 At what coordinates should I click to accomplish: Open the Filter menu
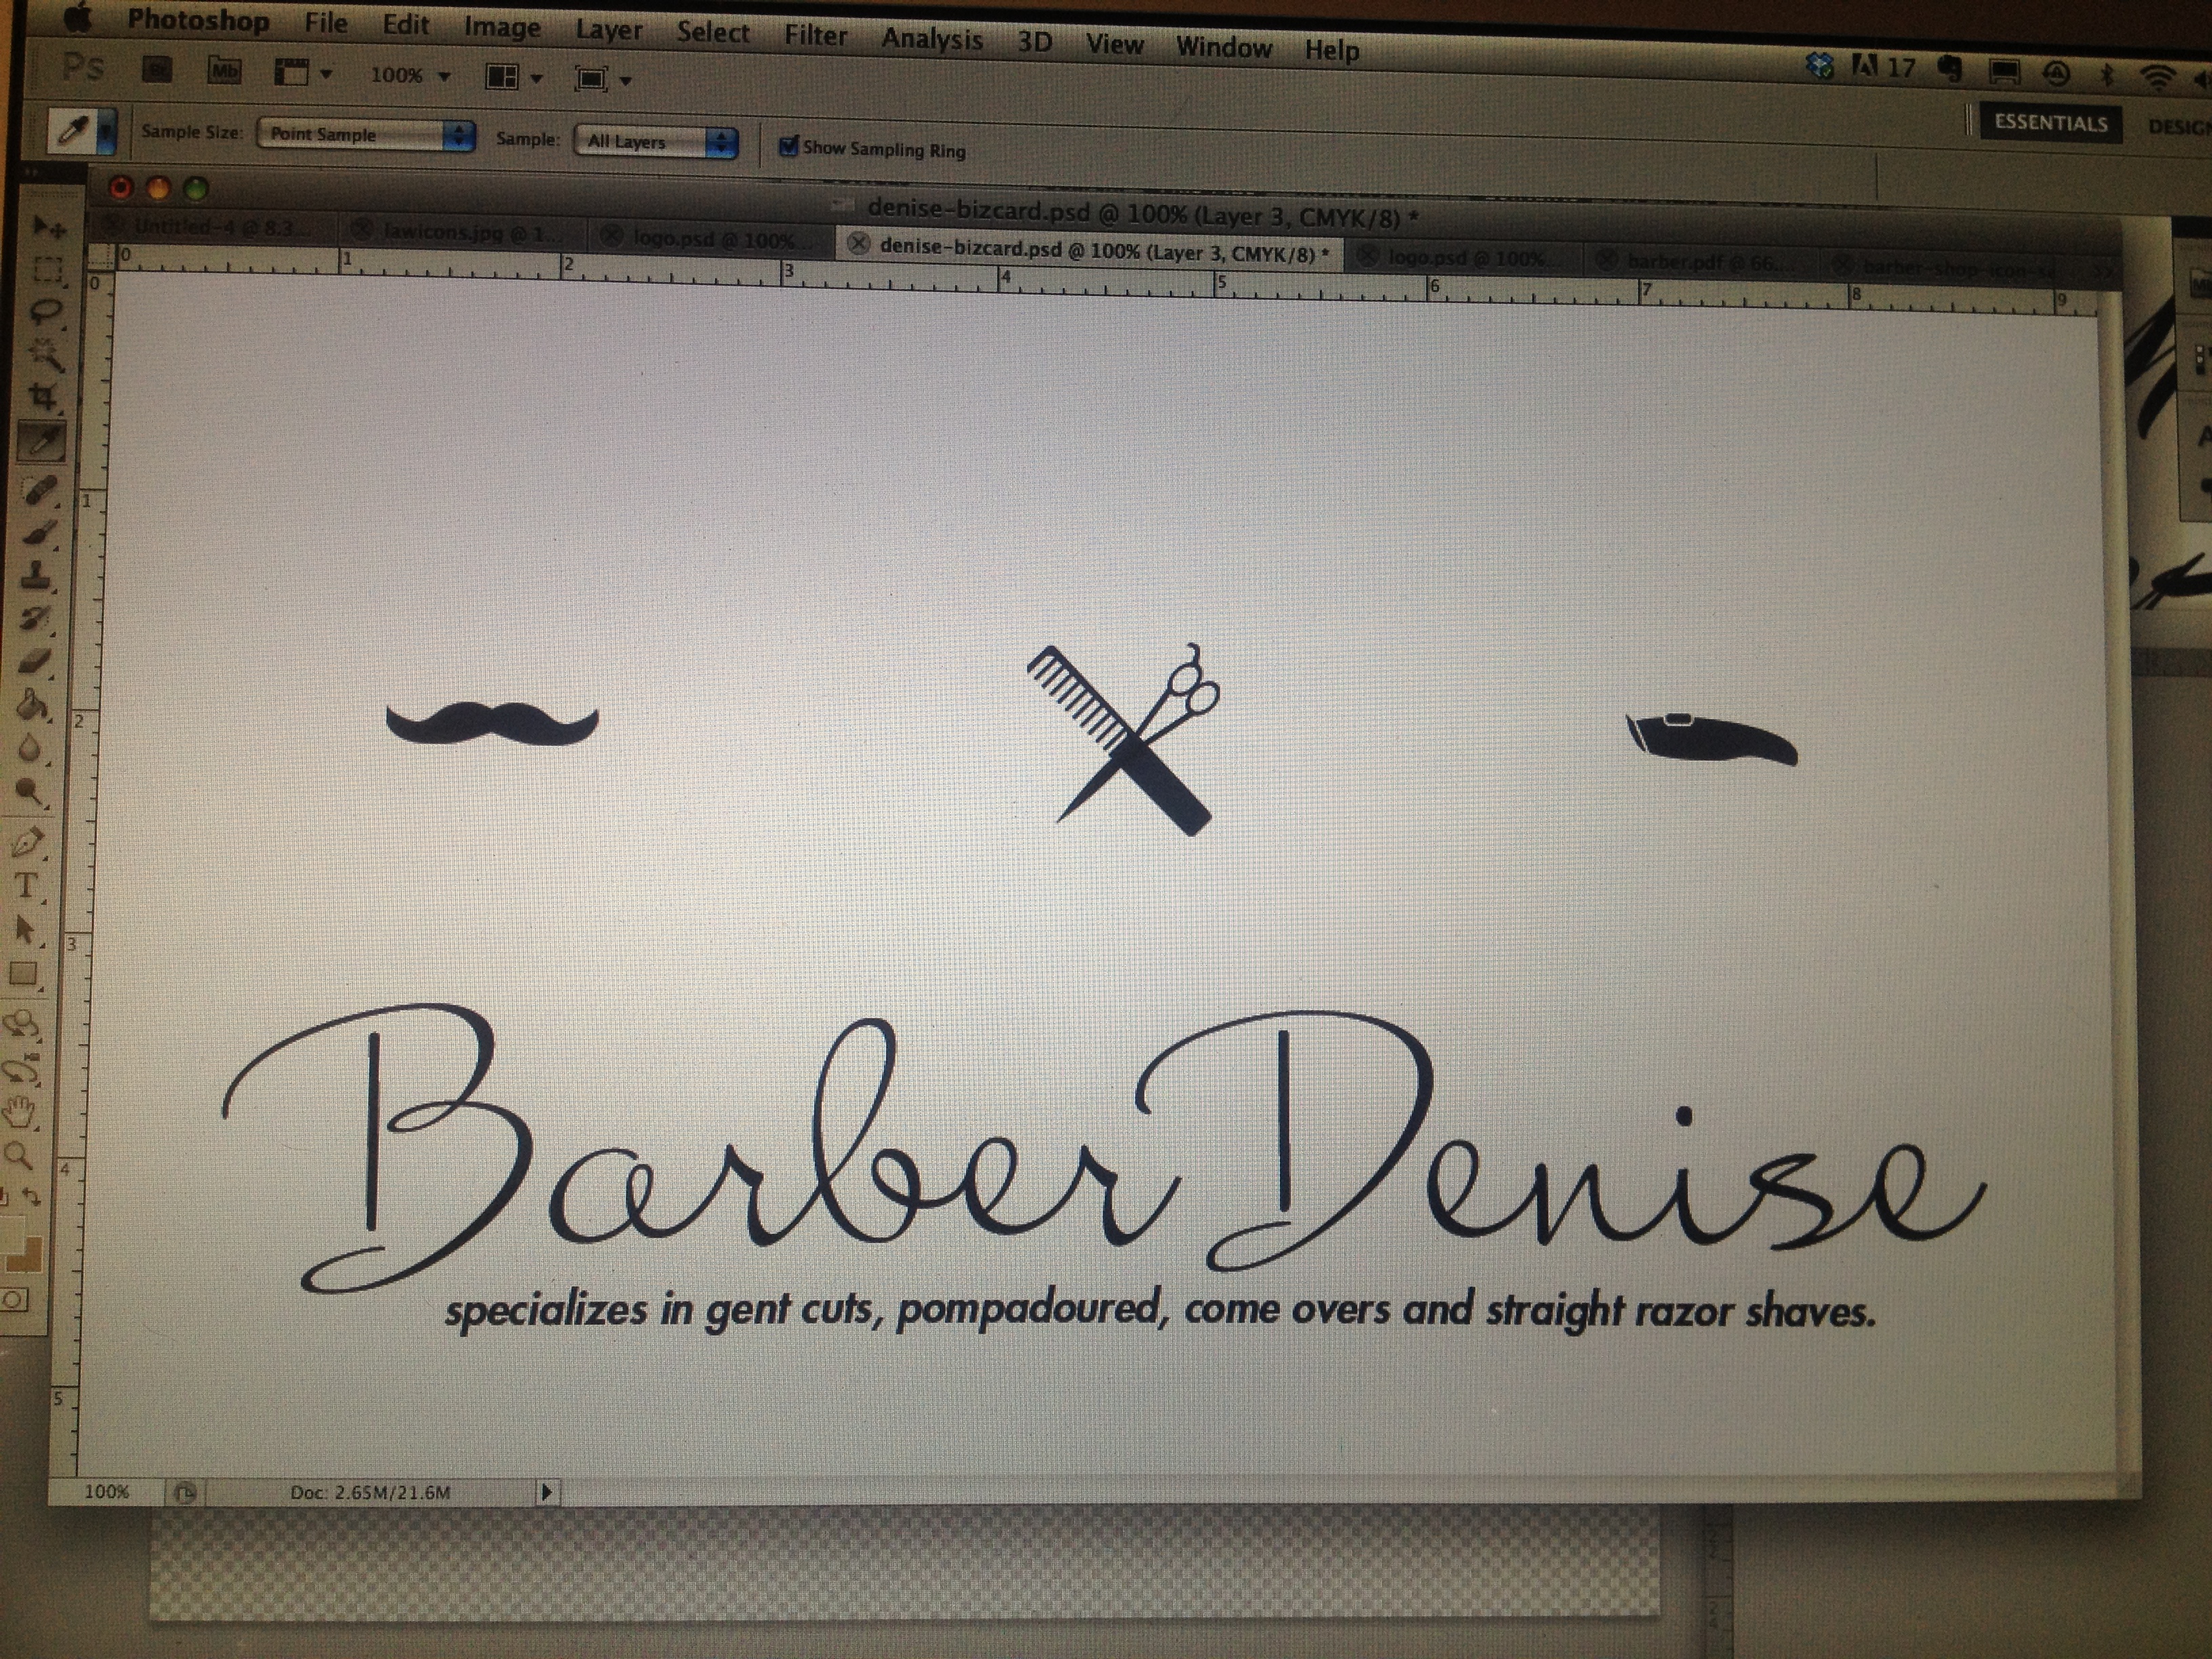815,36
